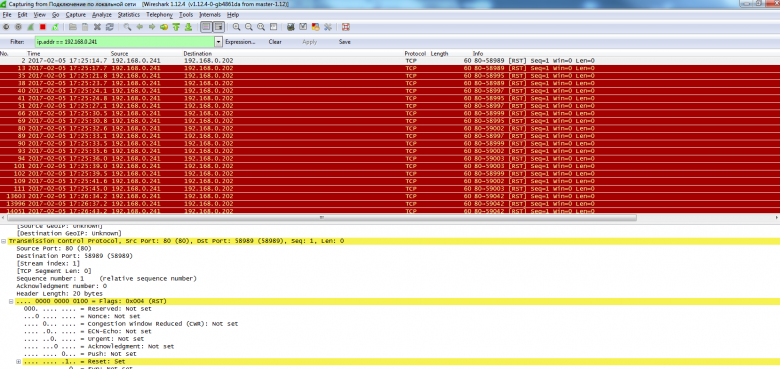Zoom out the text size
The width and height of the screenshot is (780, 369).
[x=249, y=27]
